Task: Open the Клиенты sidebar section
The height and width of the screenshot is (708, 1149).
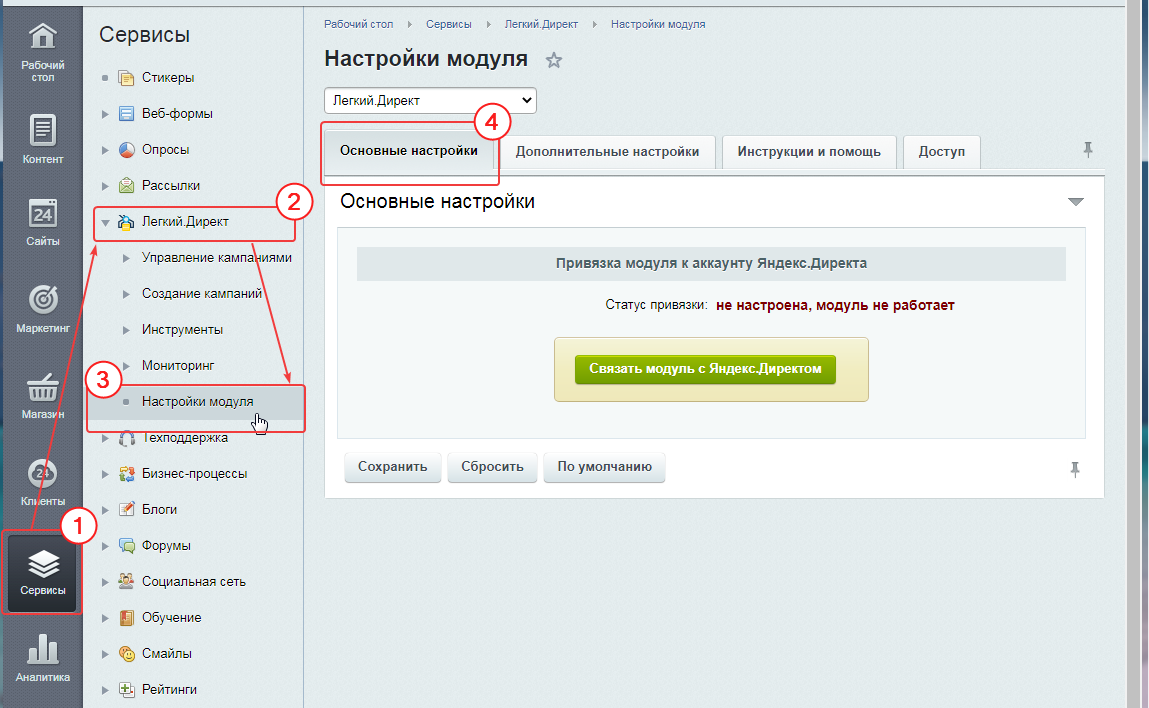Action: pyautogui.click(x=43, y=482)
